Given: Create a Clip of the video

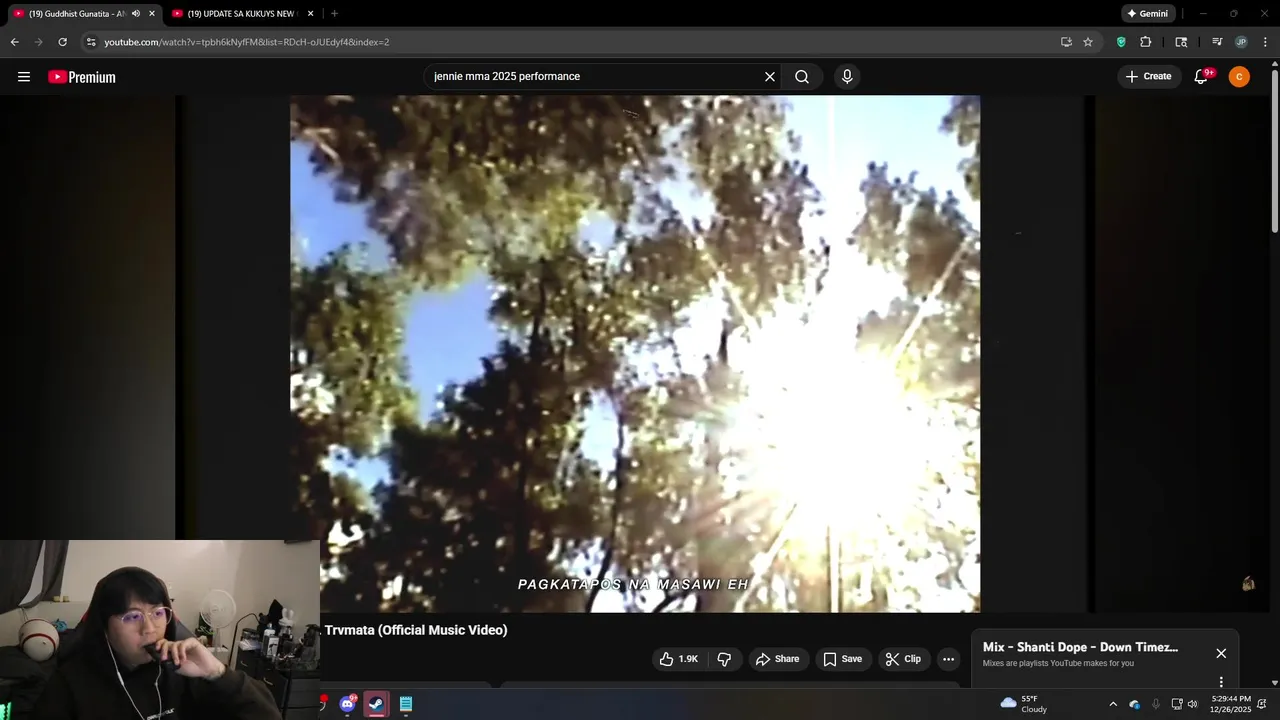Looking at the screenshot, I should pyautogui.click(x=903, y=659).
